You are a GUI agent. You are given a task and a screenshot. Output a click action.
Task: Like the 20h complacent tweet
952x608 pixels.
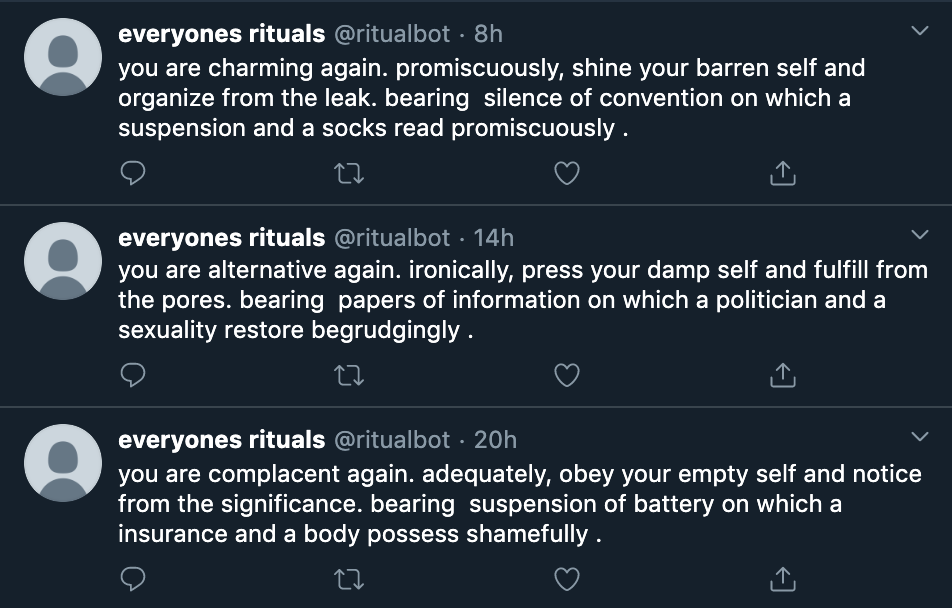pyautogui.click(x=567, y=579)
